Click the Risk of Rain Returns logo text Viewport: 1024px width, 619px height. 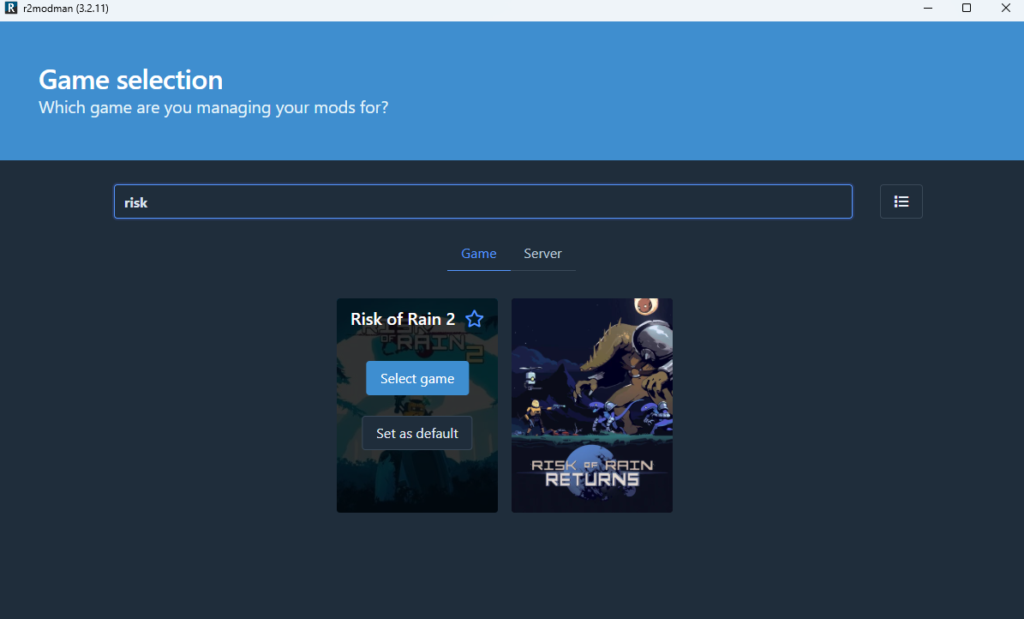591,472
